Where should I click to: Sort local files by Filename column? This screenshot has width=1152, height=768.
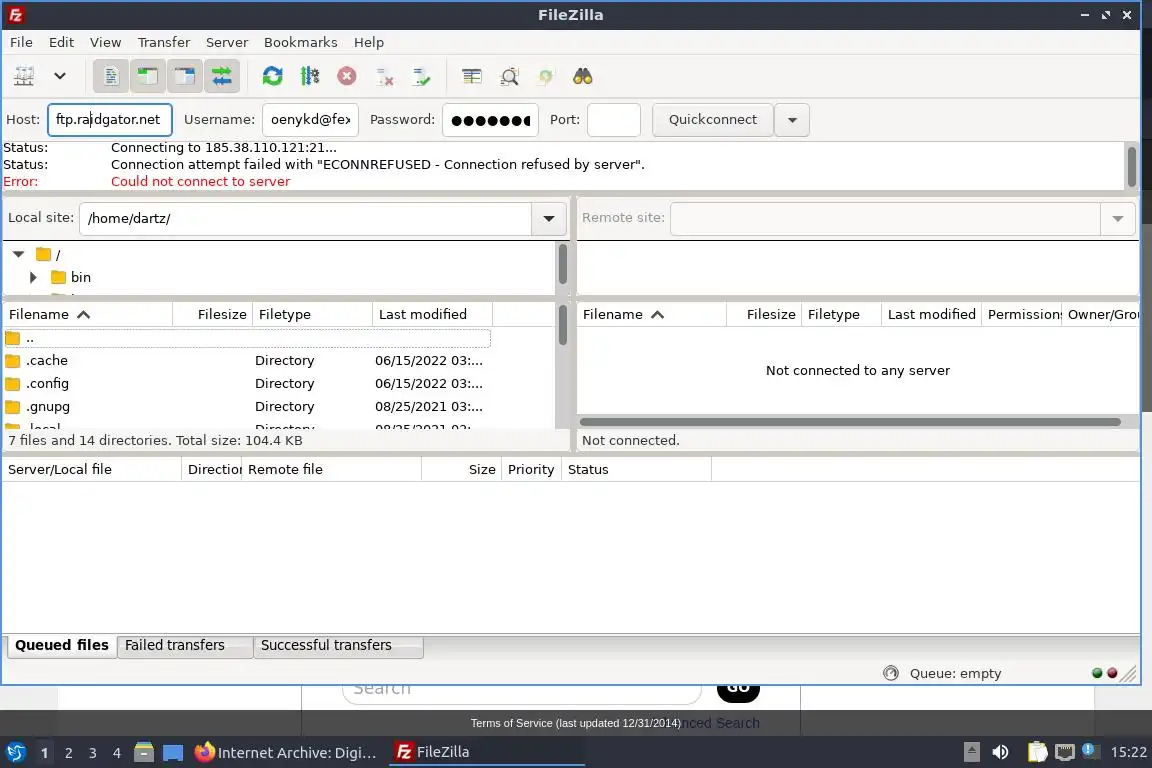(x=88, y=315)
